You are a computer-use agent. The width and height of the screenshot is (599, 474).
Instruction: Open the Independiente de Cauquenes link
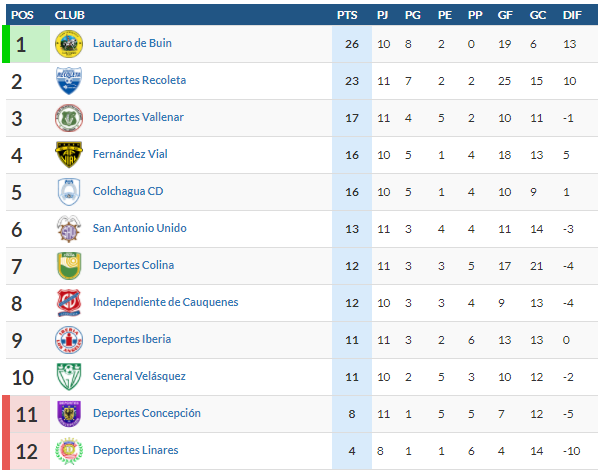pos(165,302)
